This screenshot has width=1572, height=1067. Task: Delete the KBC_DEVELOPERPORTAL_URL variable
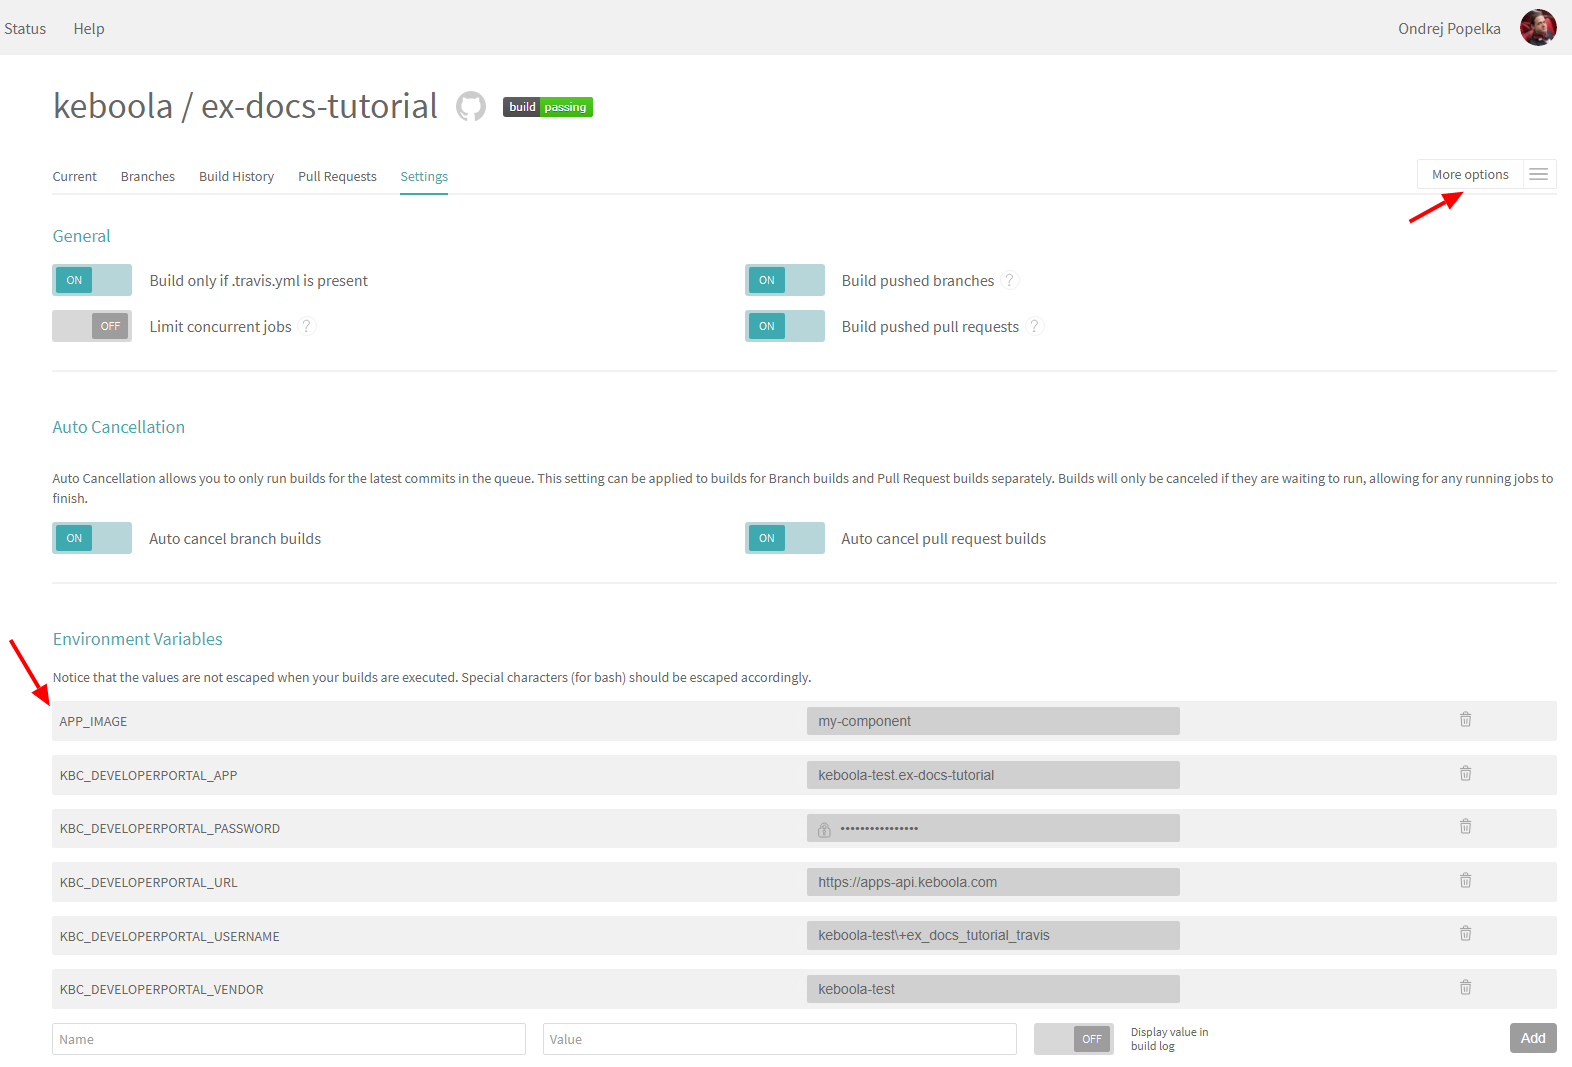[x=1465, y=880]
